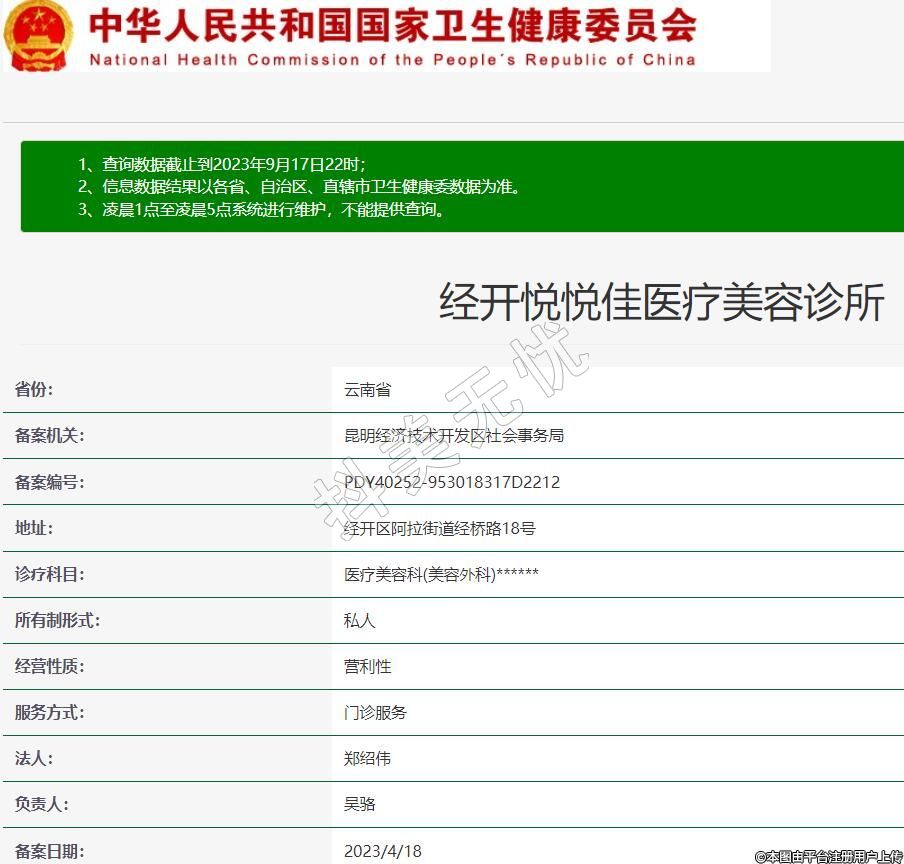
Task: Click the 云南省 province value
Action: tap(367, 390)
